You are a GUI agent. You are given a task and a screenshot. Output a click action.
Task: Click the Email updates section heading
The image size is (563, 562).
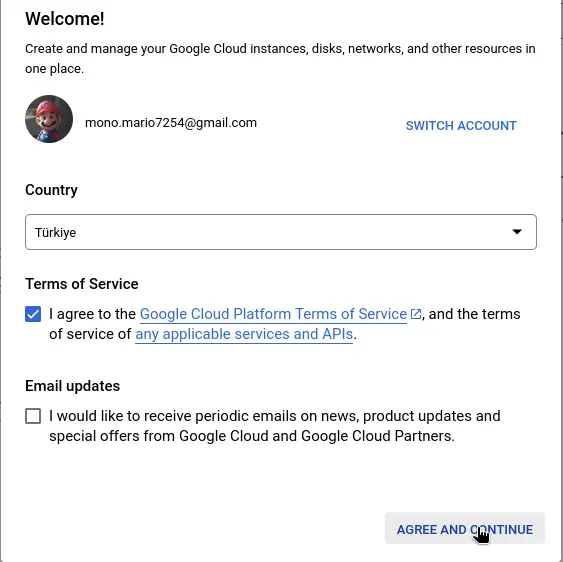[73, 386]
